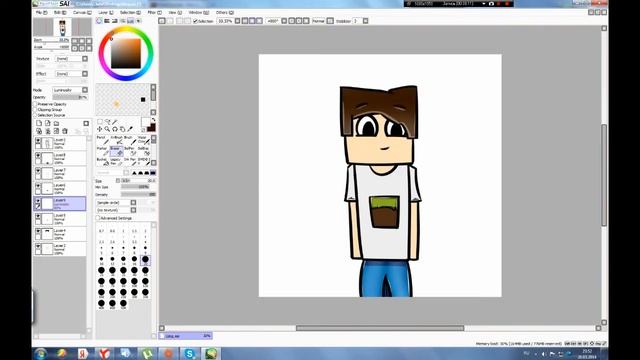Activate the hand pan tool
Viewport: 640px width, 360px height.
(x=122, y=129)
